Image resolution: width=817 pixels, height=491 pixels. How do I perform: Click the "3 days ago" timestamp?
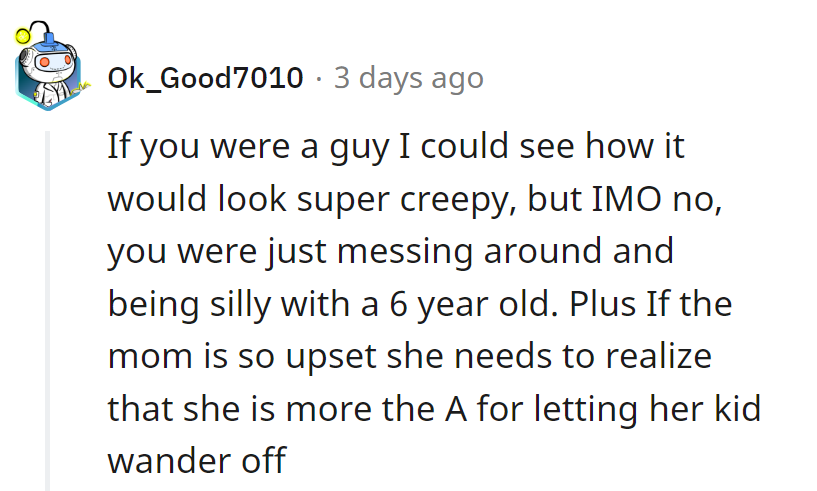pos(408,78)
